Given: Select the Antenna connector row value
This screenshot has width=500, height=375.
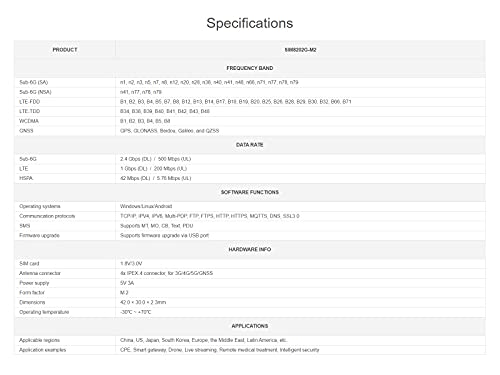Looking at the screenshot, I should pyautogui.click(x=166, y=273).
